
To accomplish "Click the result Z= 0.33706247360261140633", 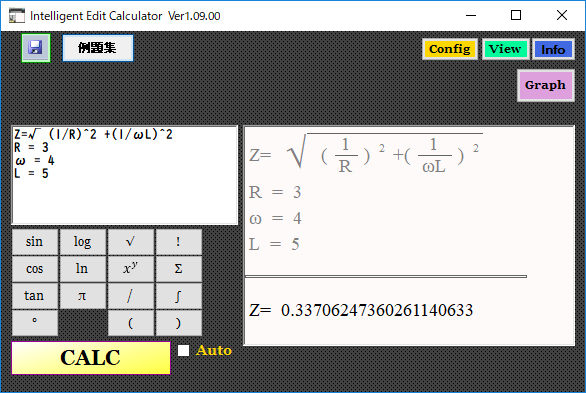I will pos(361,310).
